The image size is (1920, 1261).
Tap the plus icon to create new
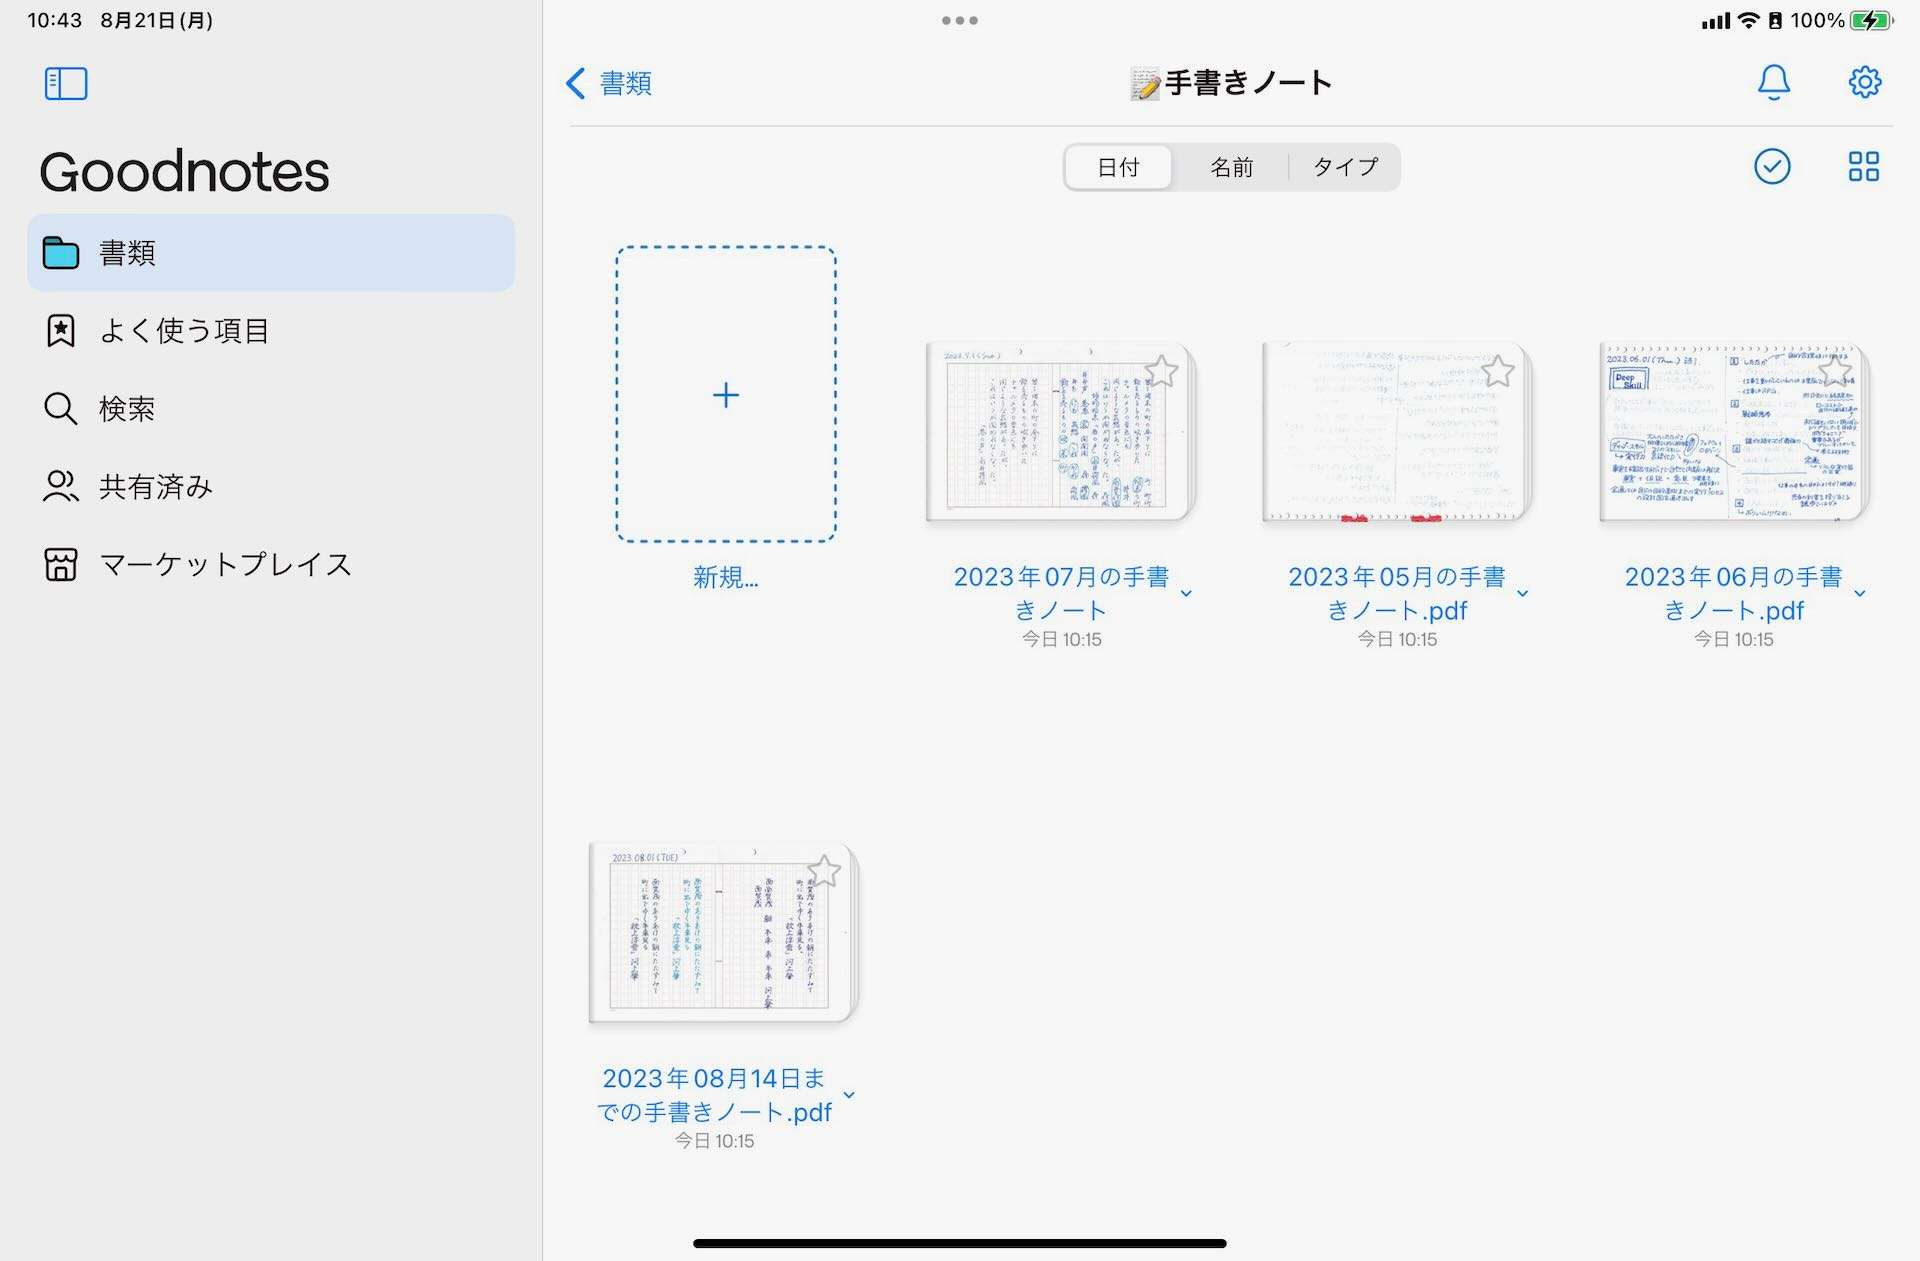point(726,395)
